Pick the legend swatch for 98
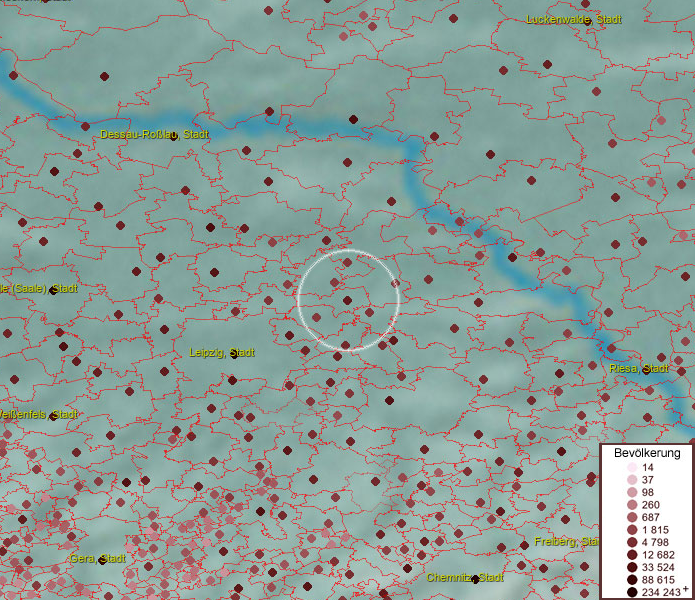Image resolution: width=695 pixels, height=600 pixels. click(632, 492)
